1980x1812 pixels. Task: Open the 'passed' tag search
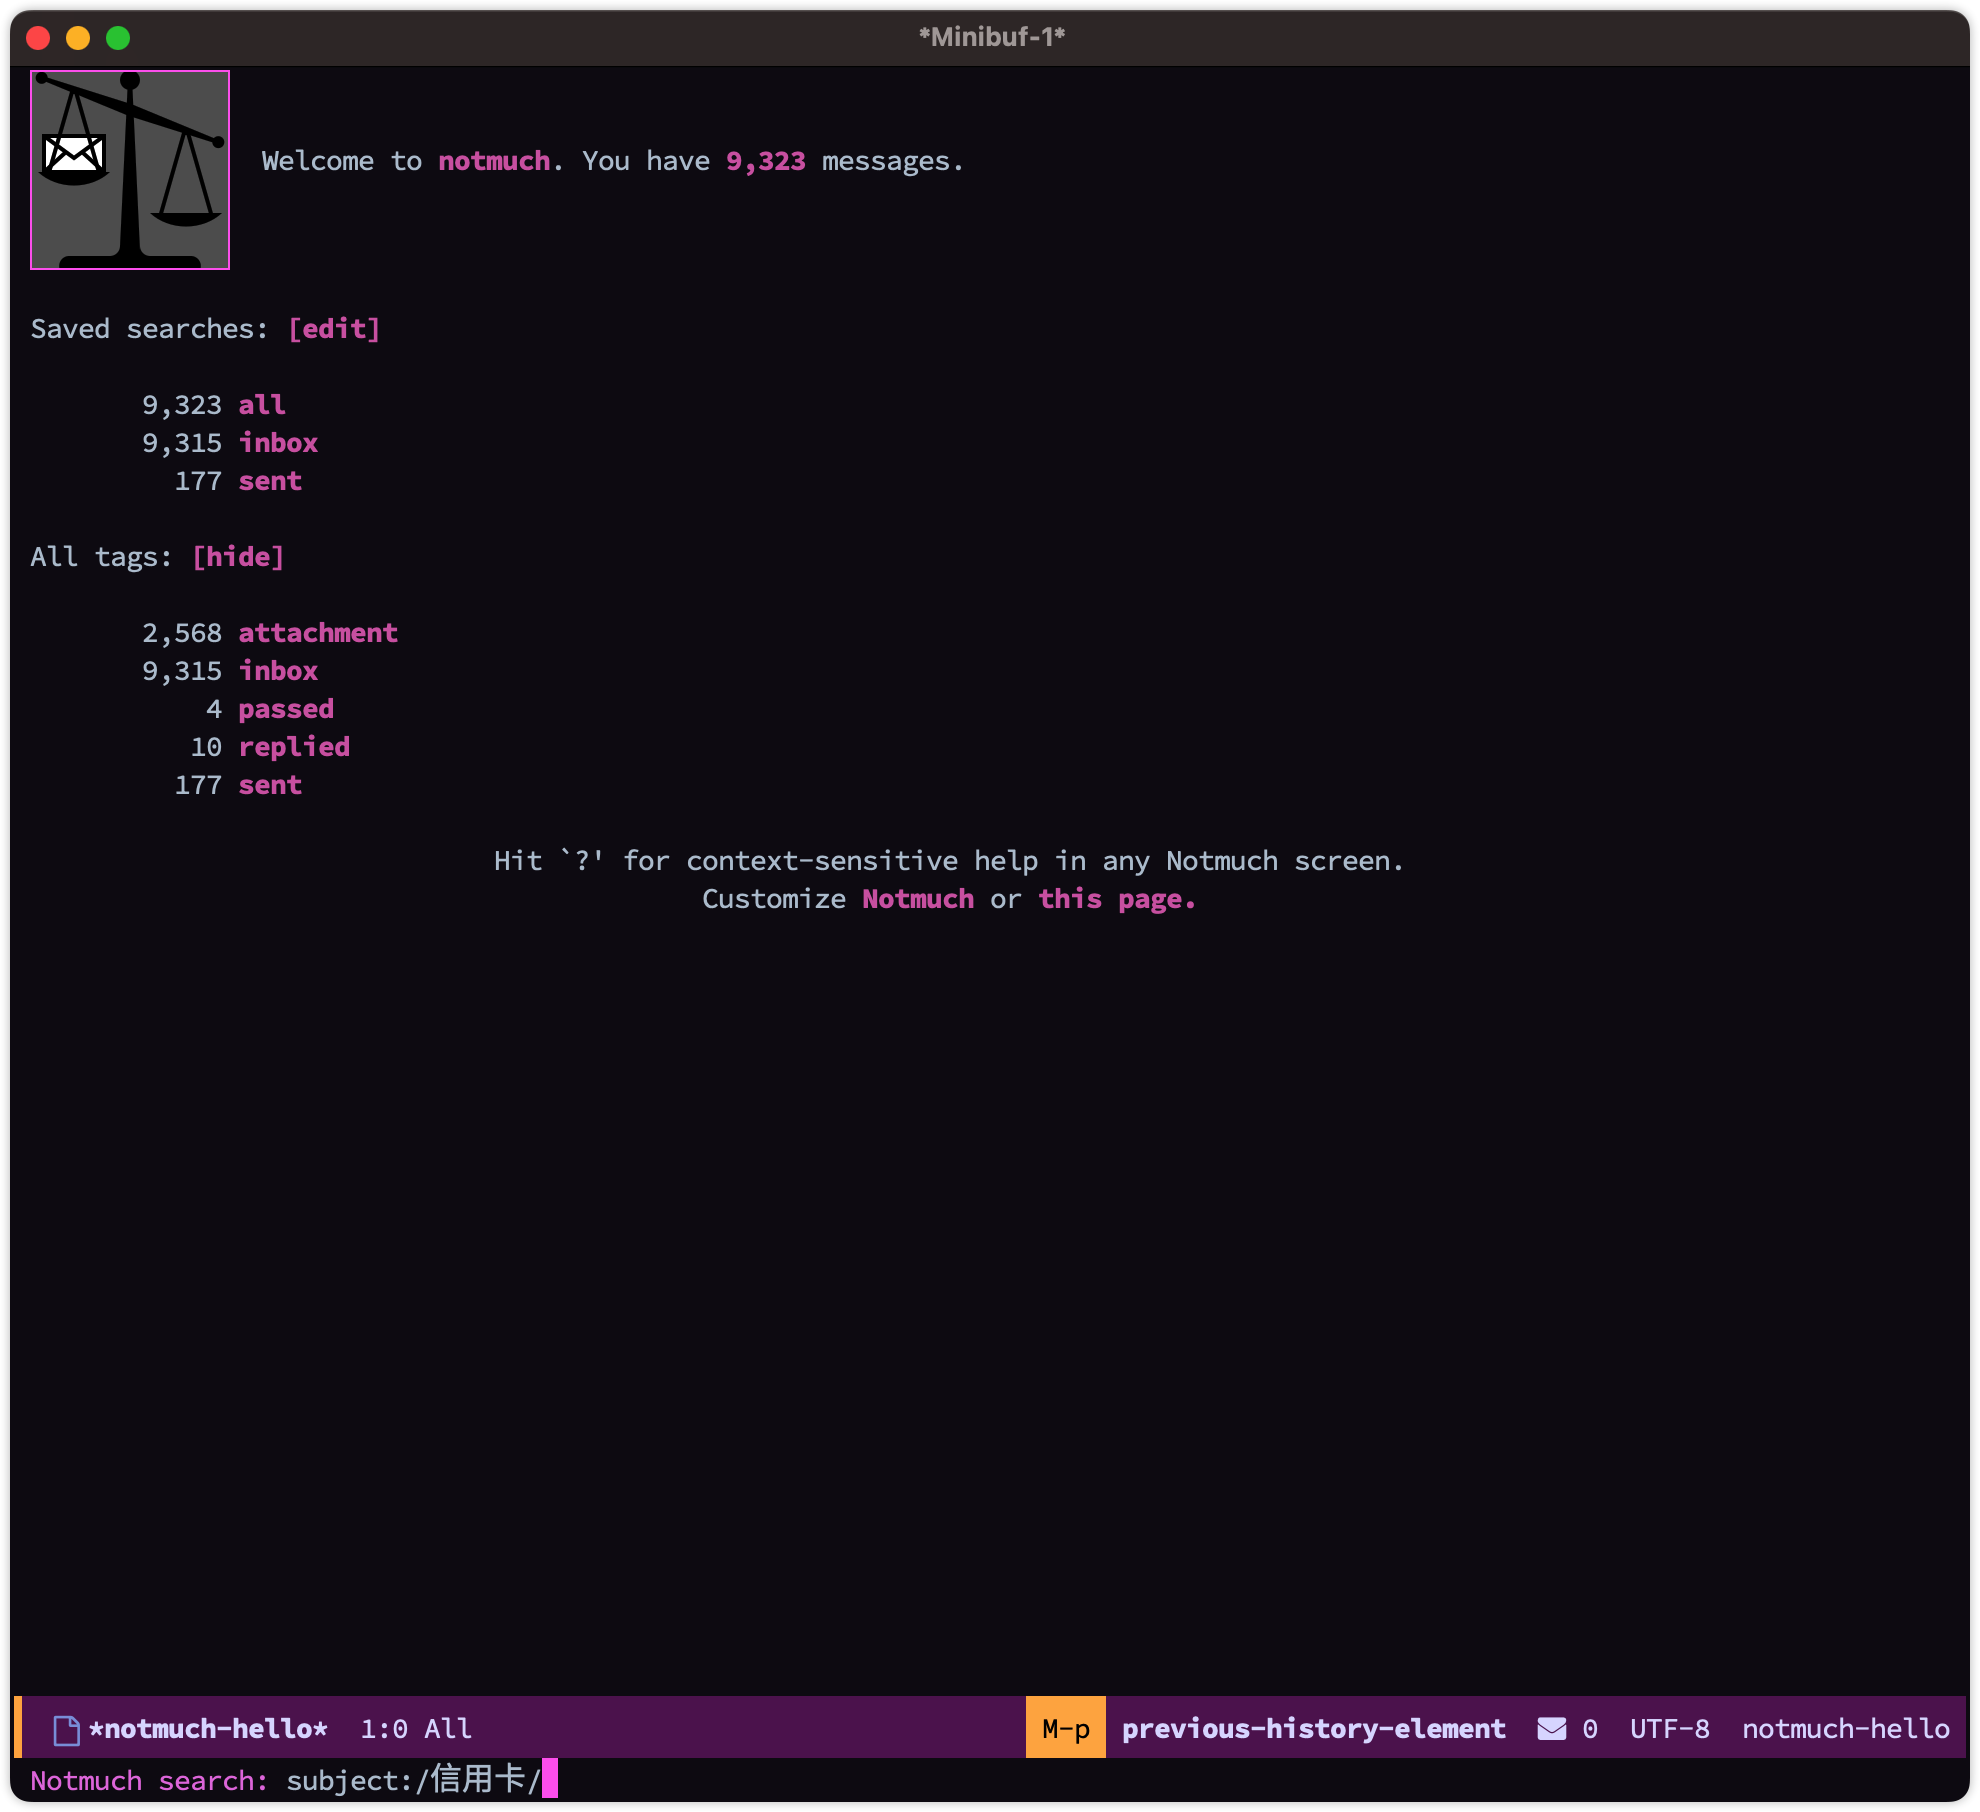[286, 709]
